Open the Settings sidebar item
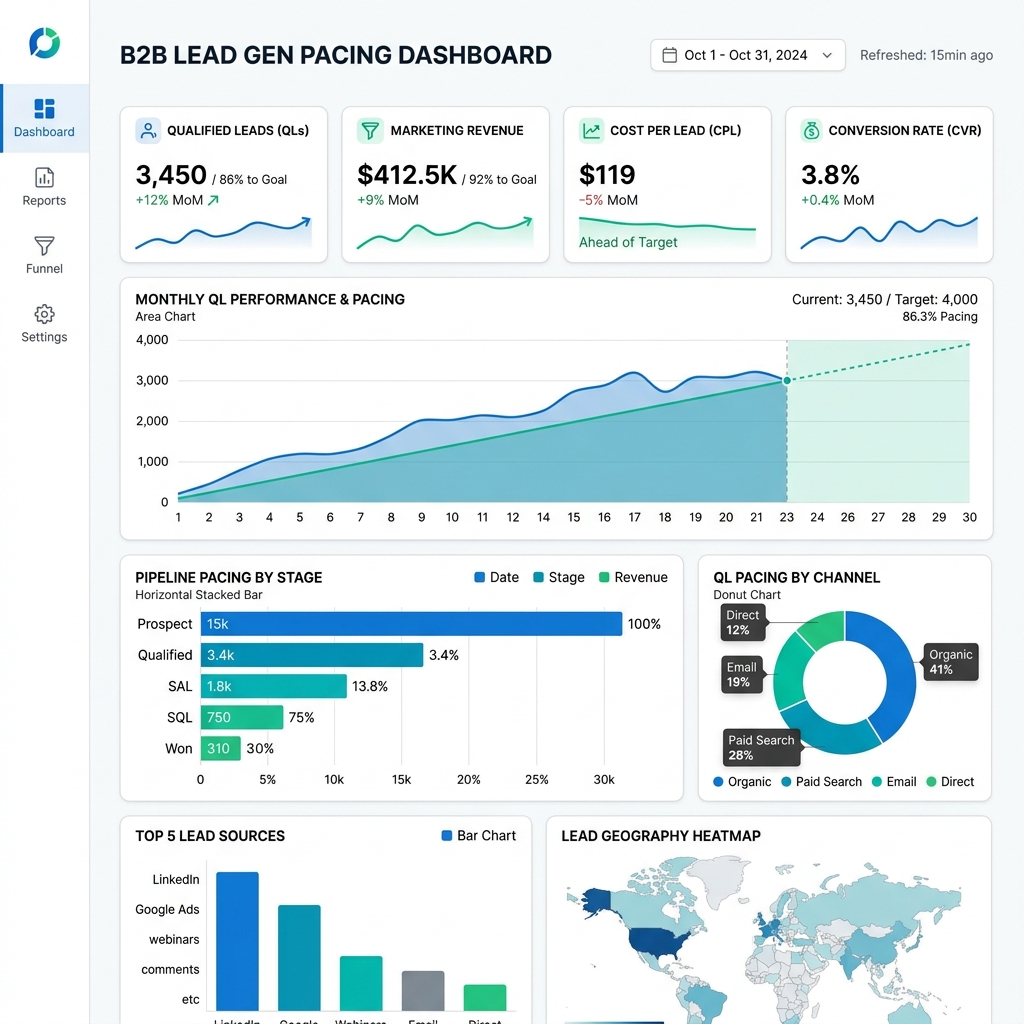This screenshot has height=1024, width=1024. pos(44,324)
